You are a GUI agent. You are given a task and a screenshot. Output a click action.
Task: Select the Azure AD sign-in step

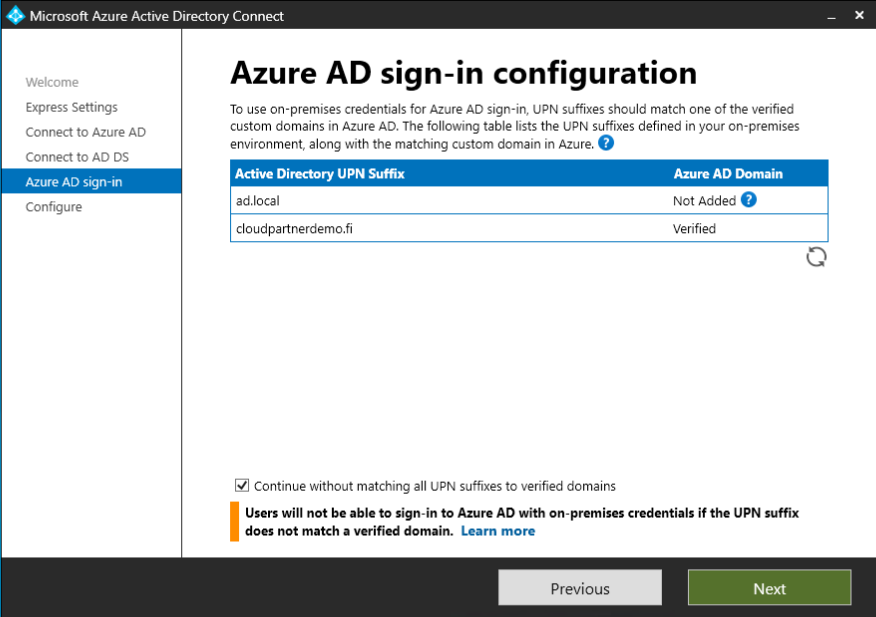74,182
